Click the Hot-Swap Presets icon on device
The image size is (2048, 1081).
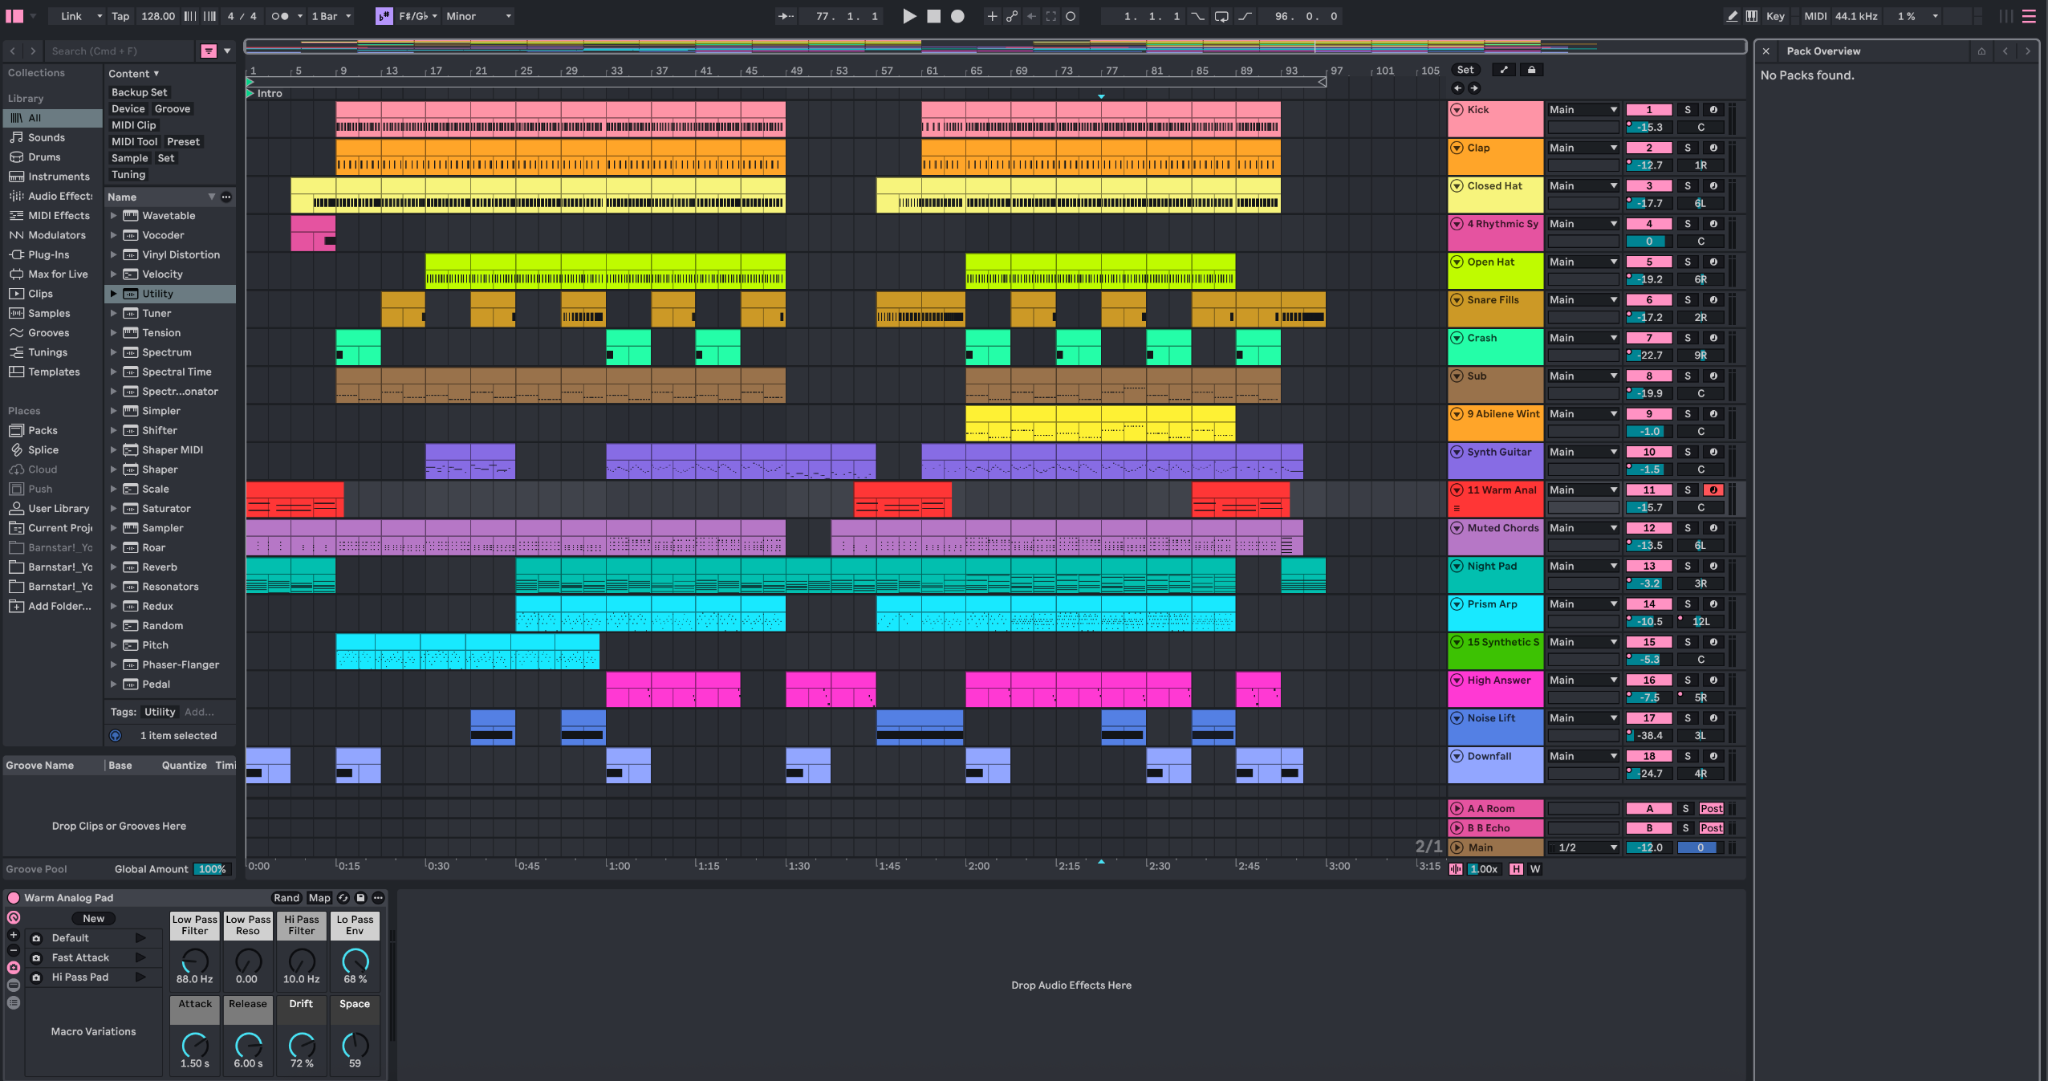(343, 898)
